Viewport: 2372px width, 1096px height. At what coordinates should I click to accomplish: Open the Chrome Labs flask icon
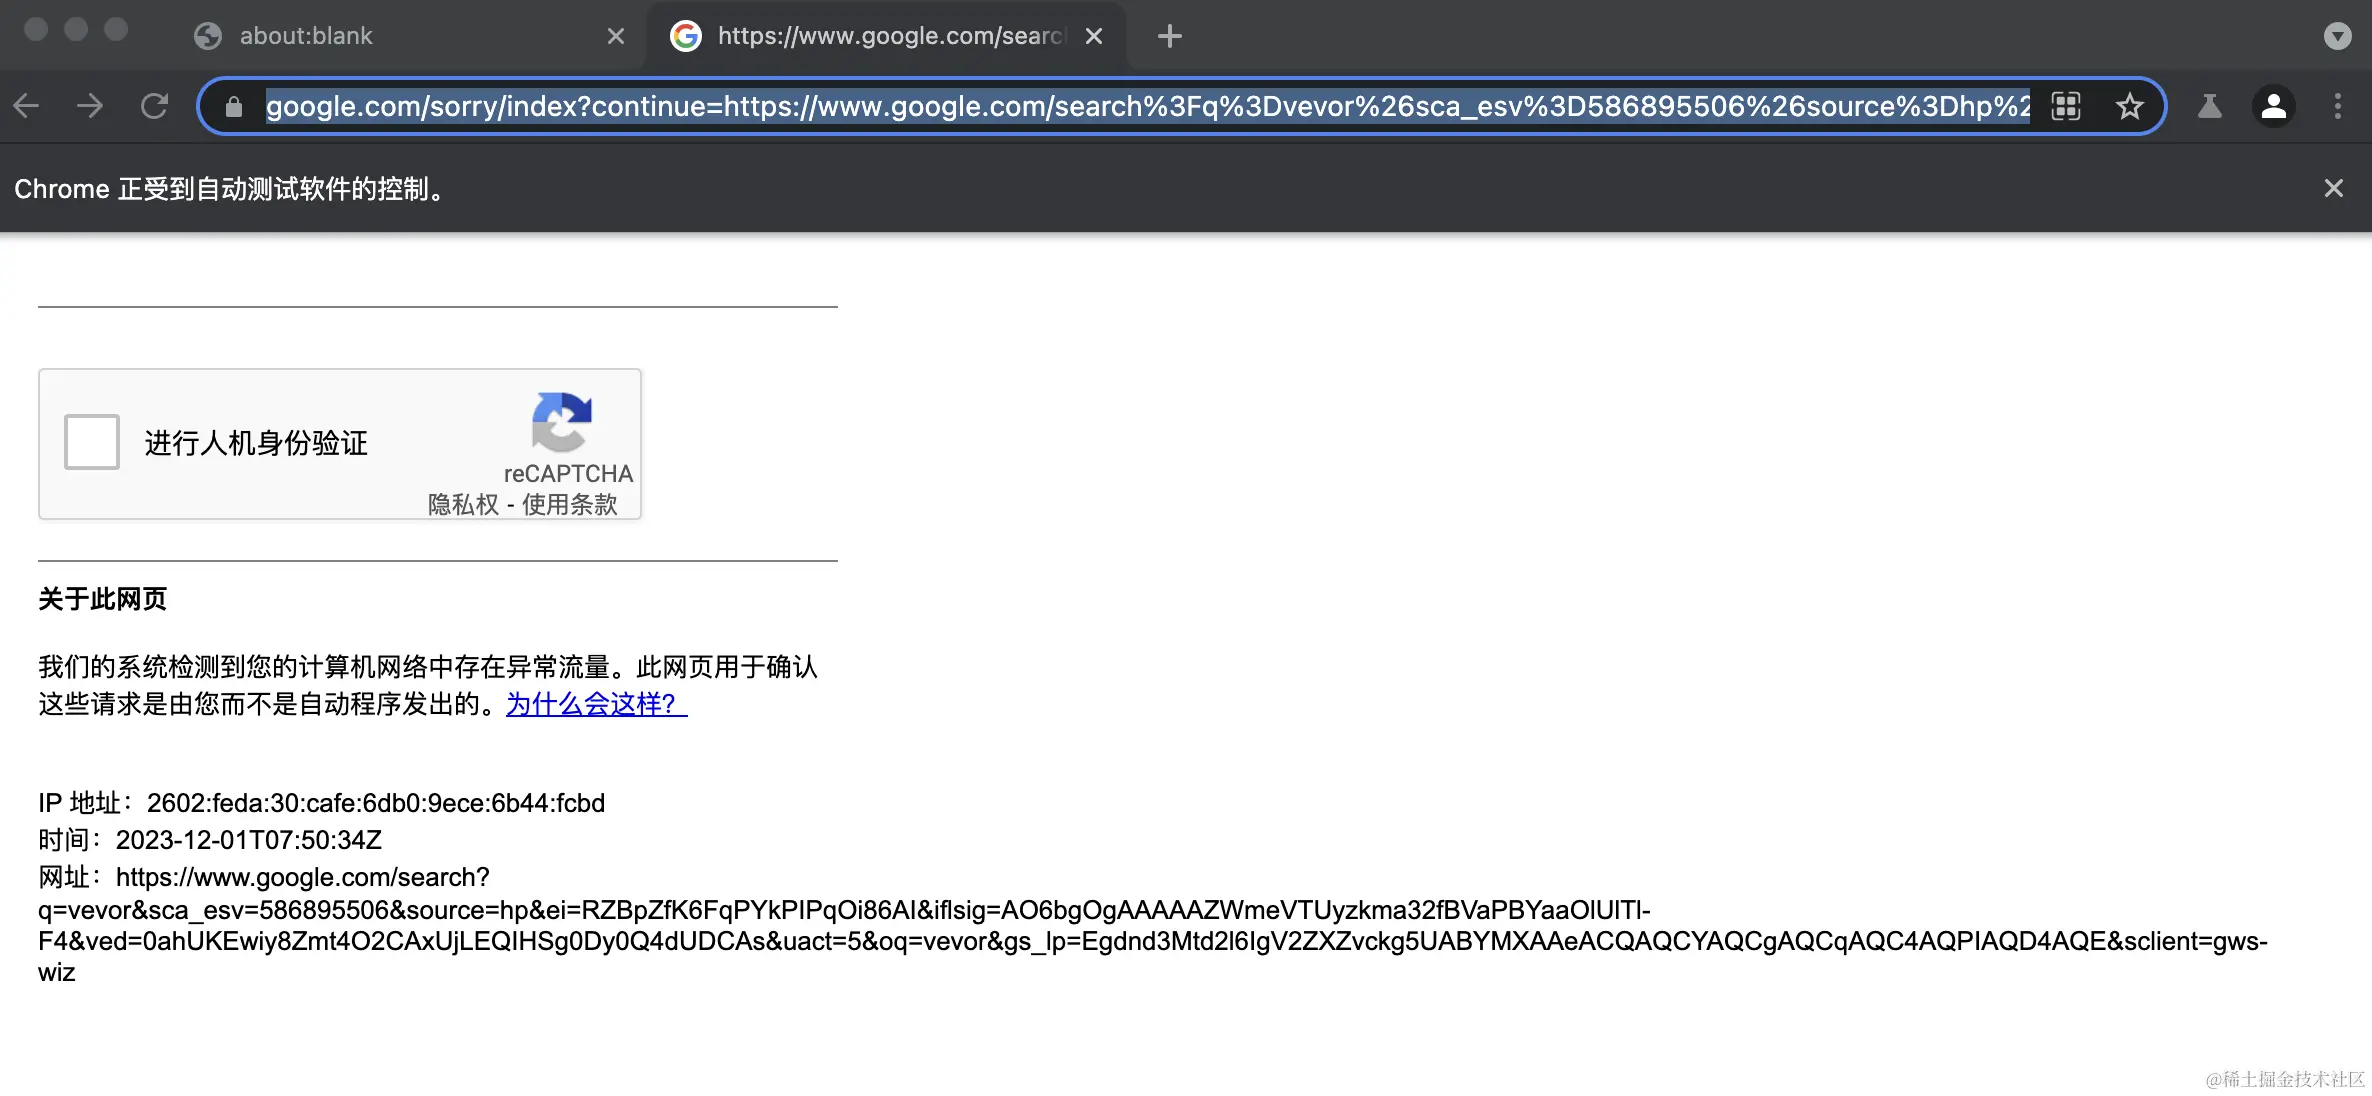pos(2210,106)
